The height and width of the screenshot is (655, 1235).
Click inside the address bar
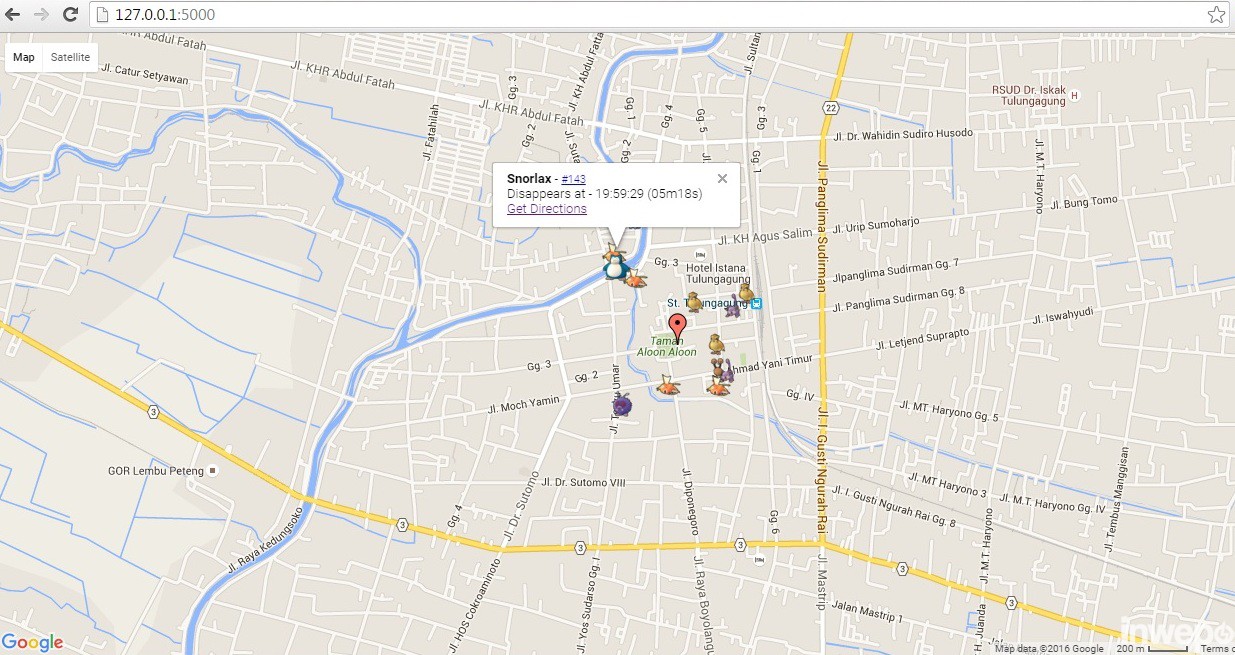coord(300,15)
